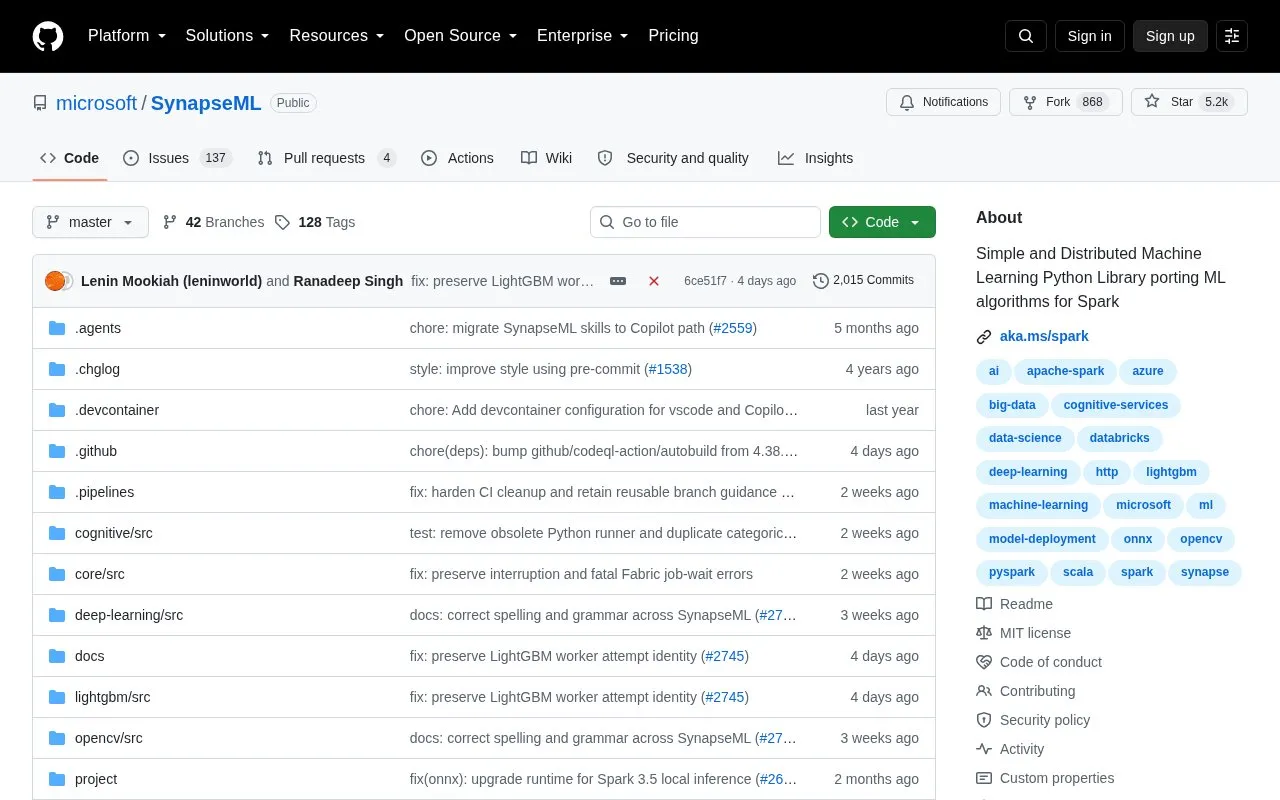The height and width of the screenshot is (800, 1280).
Task: Click the red failed status X icon
Action: [x=654, y=281]
